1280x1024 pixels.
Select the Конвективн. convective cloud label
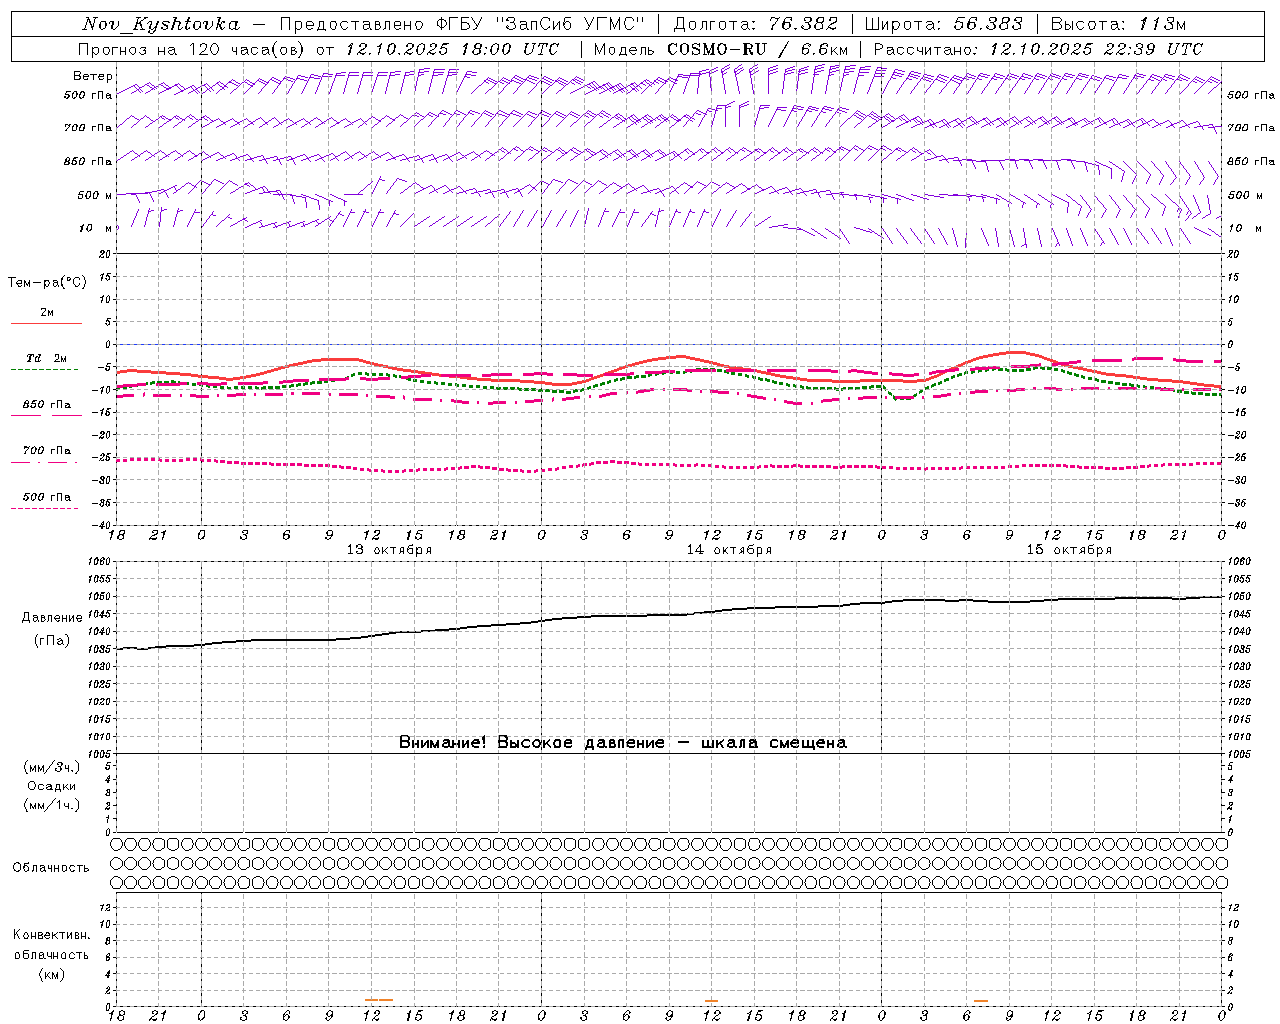point(51,935)
